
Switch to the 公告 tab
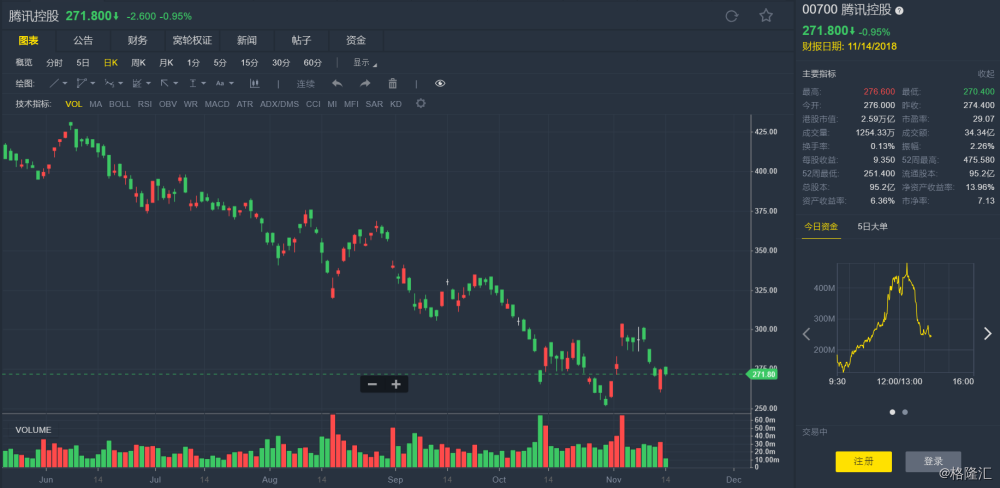pyautogui.click(x=83, y=40)
